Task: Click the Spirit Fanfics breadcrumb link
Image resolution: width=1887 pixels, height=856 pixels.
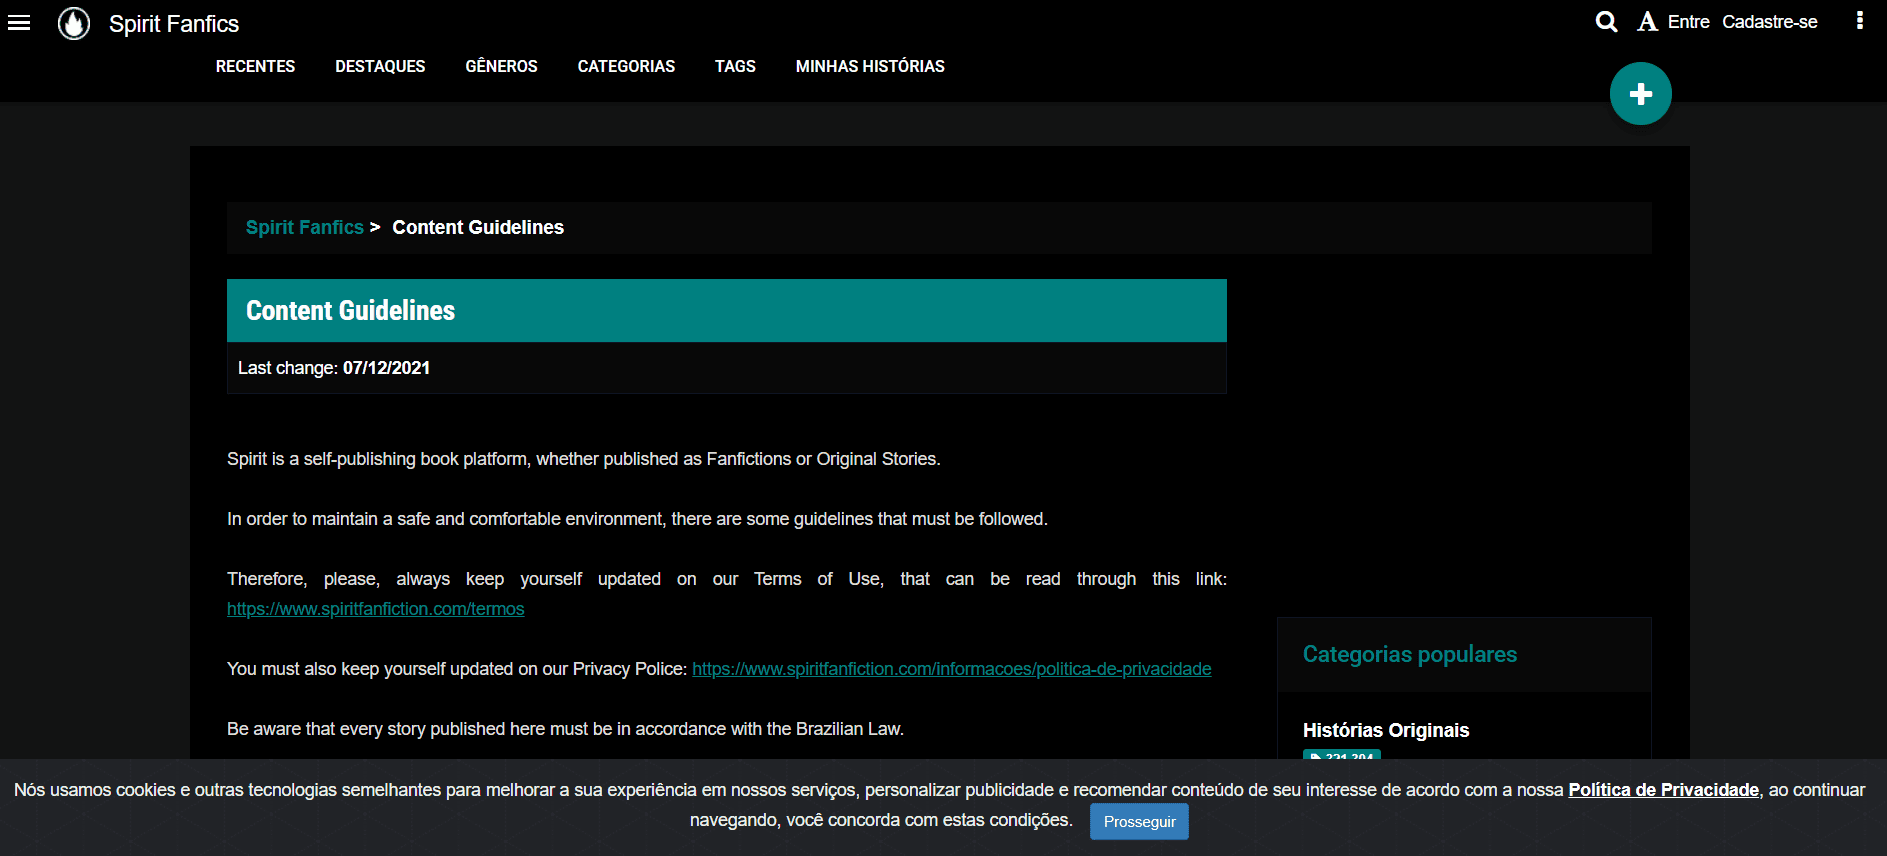Action: [304, 227]
